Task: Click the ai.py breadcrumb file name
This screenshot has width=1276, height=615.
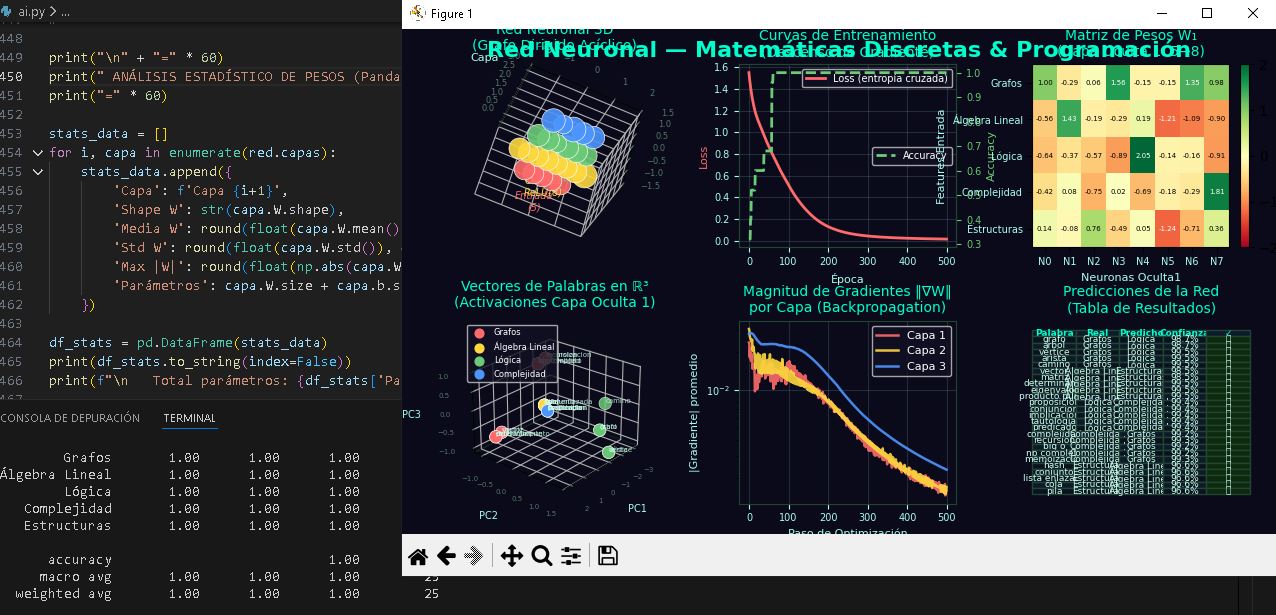Action: point(32,12)
